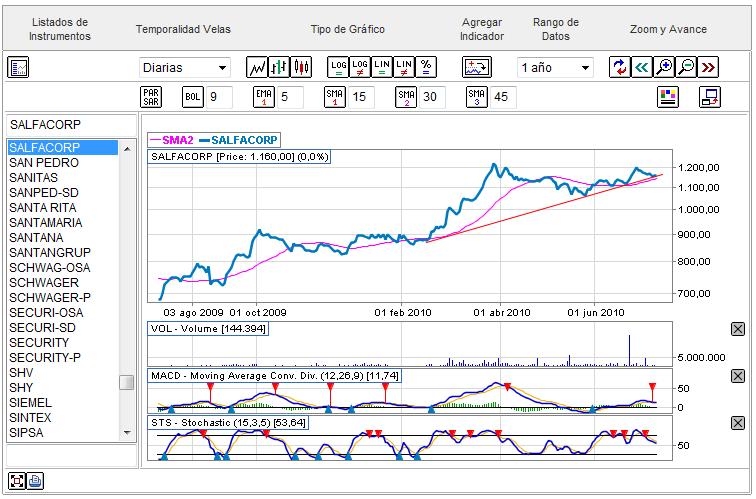
Task: Toggle the SMA 2 indicator
Action: tap(406, 97)
